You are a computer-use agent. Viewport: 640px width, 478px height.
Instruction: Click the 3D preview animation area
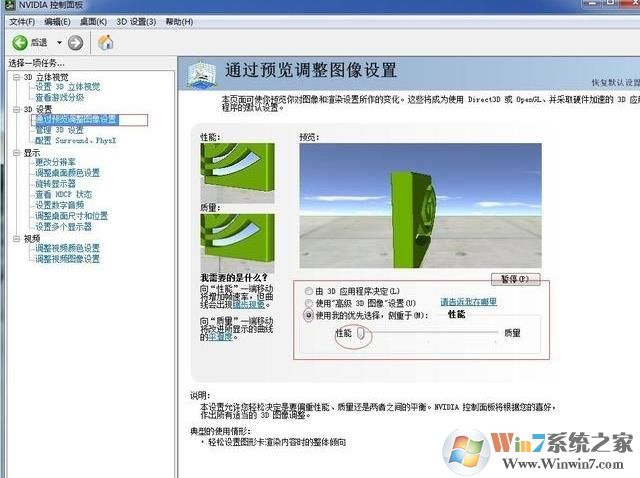pyautogui.click(x=420, y=205)
